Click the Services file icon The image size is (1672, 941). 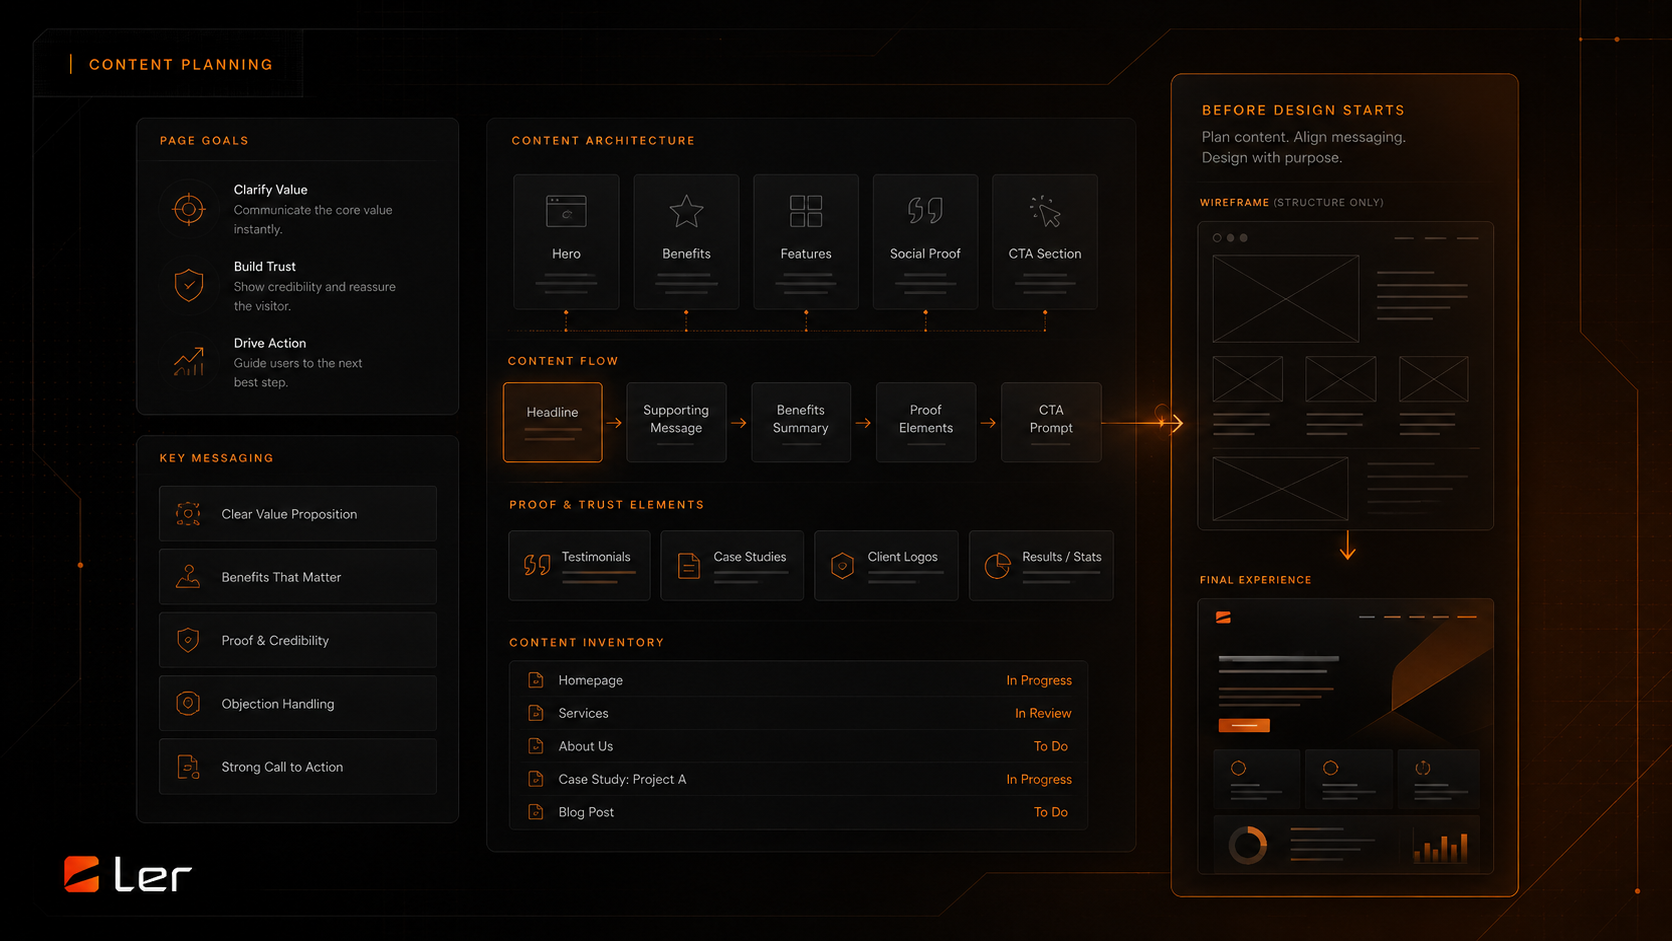(536, 713)
